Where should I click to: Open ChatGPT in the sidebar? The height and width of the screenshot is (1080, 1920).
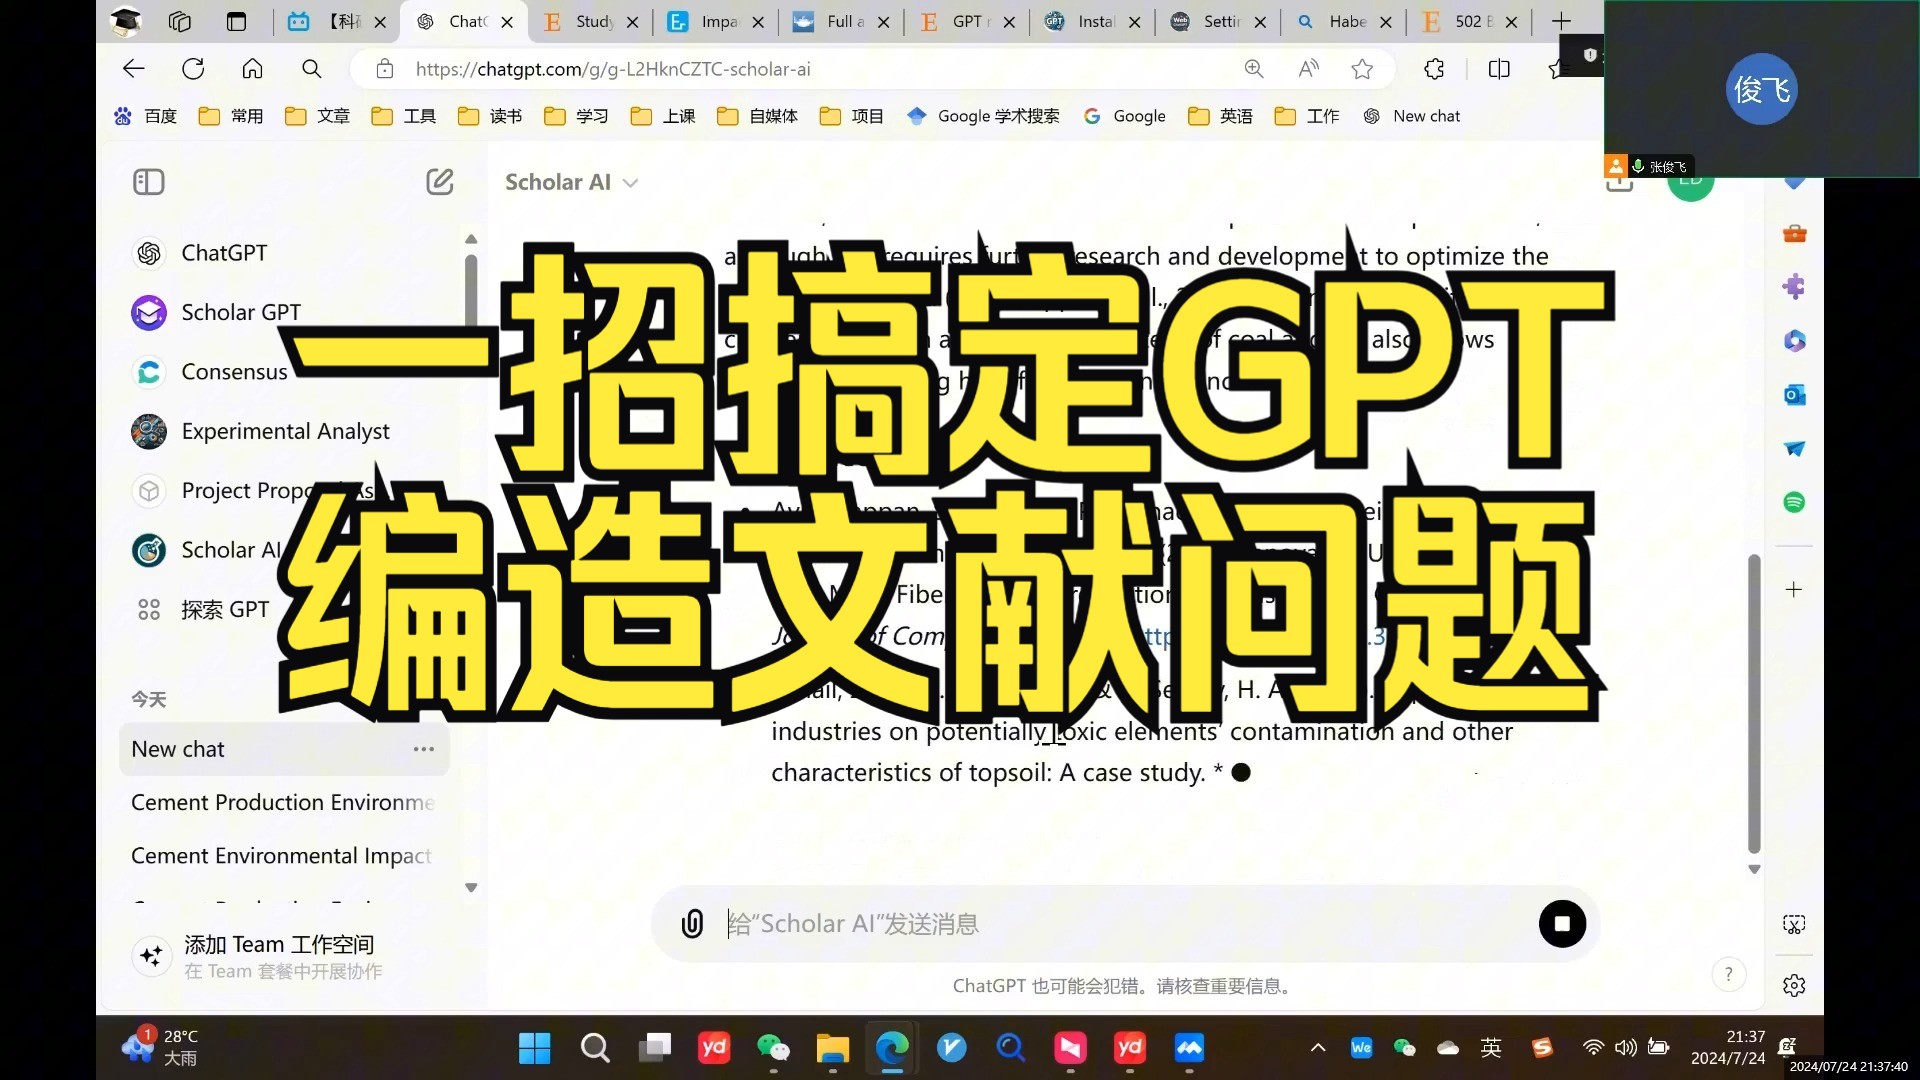click(223, 253)
